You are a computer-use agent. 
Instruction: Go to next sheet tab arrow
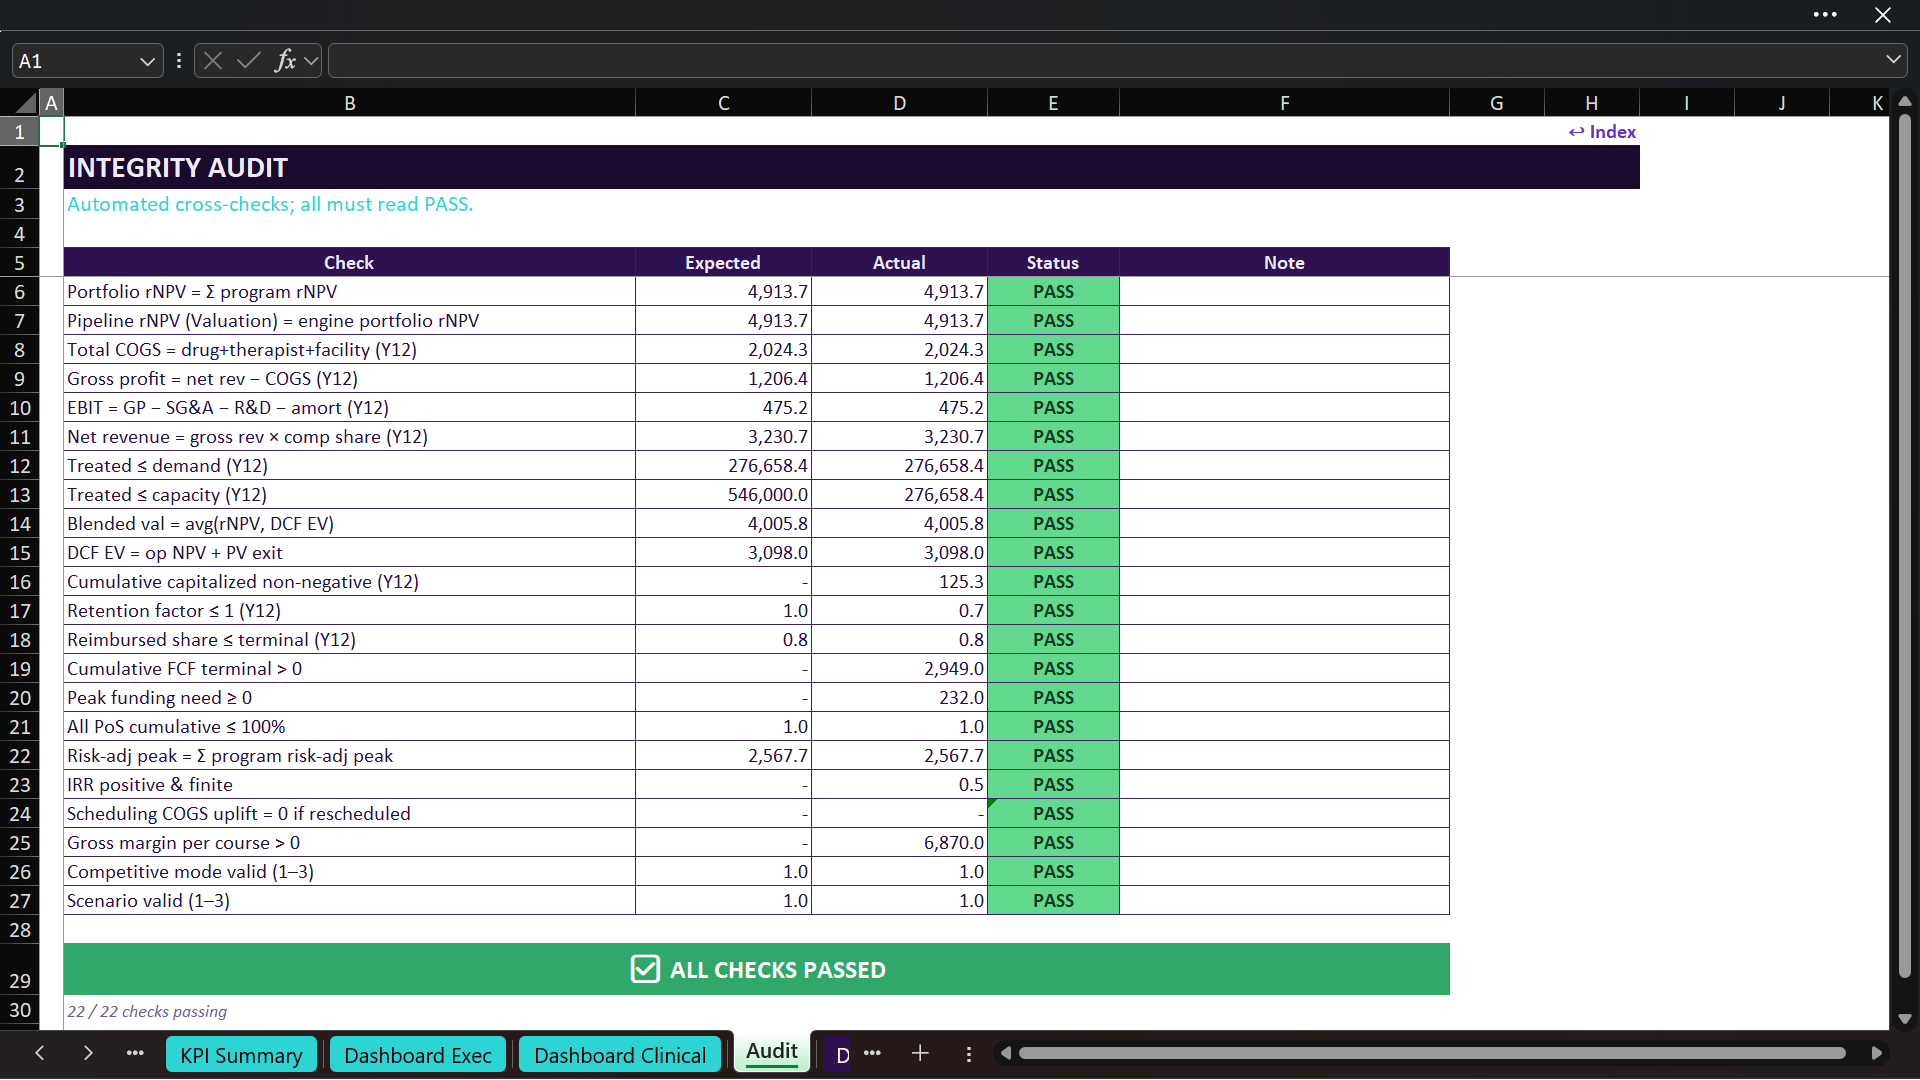[88, 1053]
